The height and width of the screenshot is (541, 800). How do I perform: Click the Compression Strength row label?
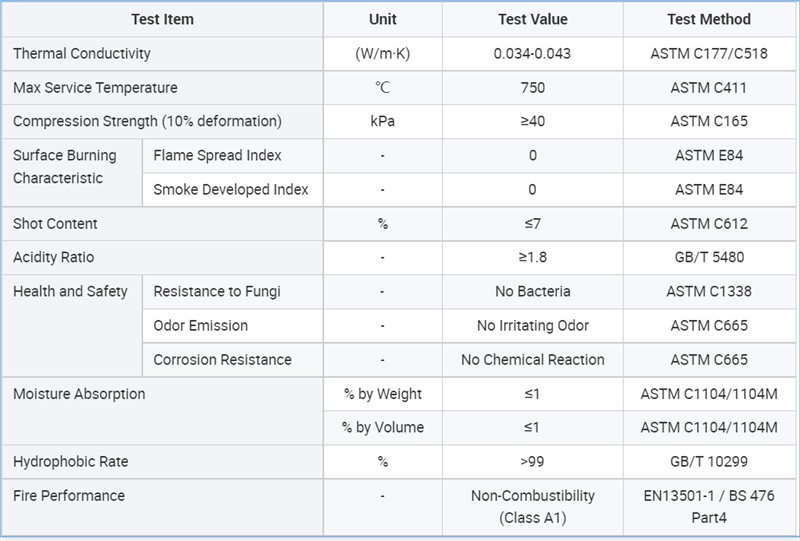pos(147,122)
